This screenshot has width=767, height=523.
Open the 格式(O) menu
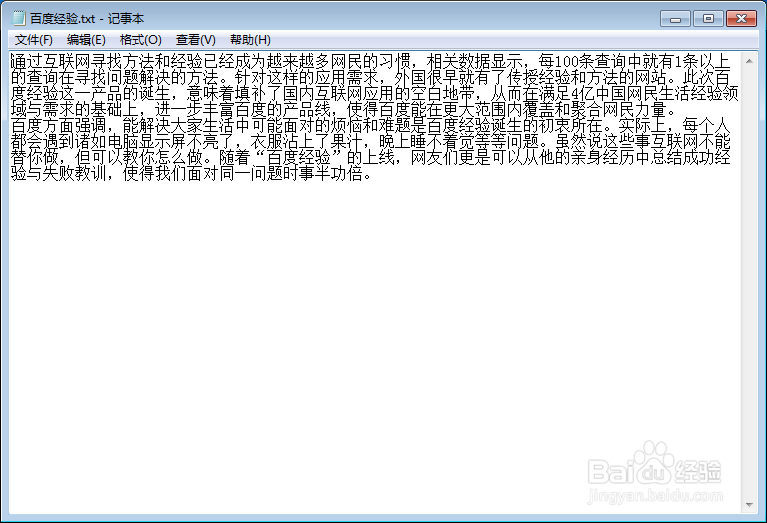point(140,40)
